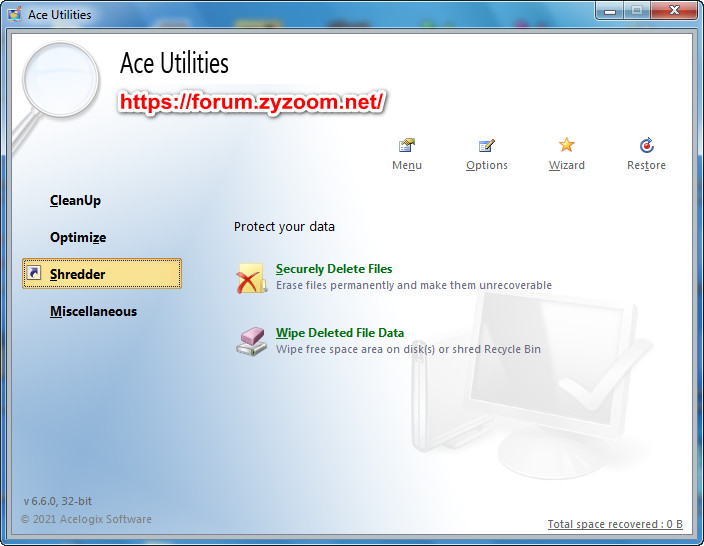
Task: Click the Ace Utilities title bar app icon
Action: (14, 14)
